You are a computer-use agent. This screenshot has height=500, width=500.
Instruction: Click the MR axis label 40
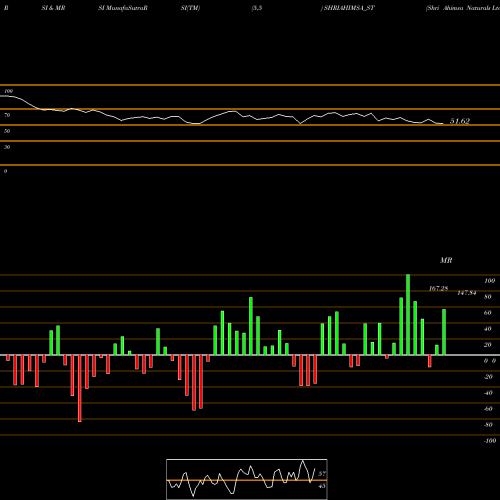[488, 329]
